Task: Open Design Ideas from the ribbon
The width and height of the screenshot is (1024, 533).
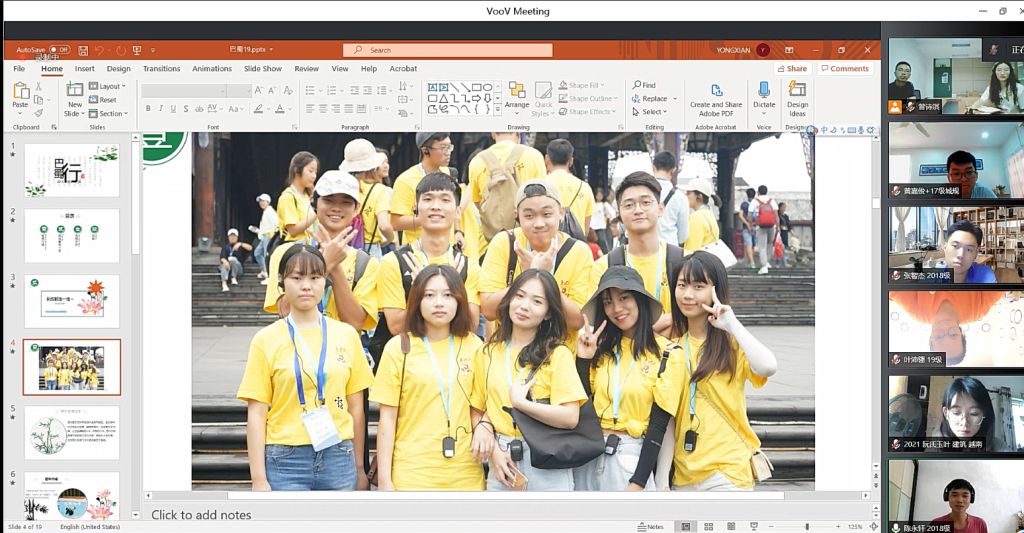Action: [x=797, y=99]
